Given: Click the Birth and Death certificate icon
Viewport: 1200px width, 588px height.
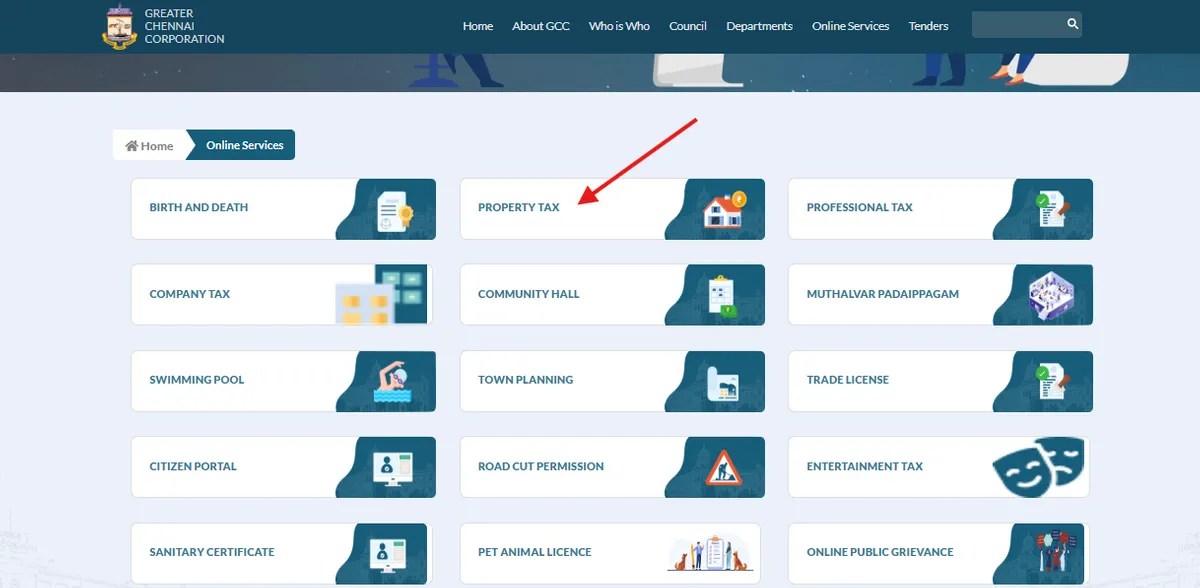Looking at the screenshot, I should pos(394,210).
